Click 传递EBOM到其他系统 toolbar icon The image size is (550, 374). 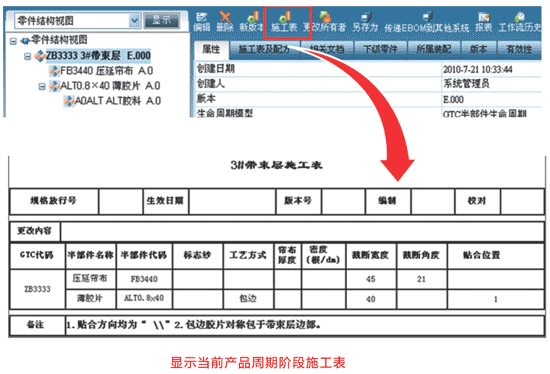click(427, 22)
